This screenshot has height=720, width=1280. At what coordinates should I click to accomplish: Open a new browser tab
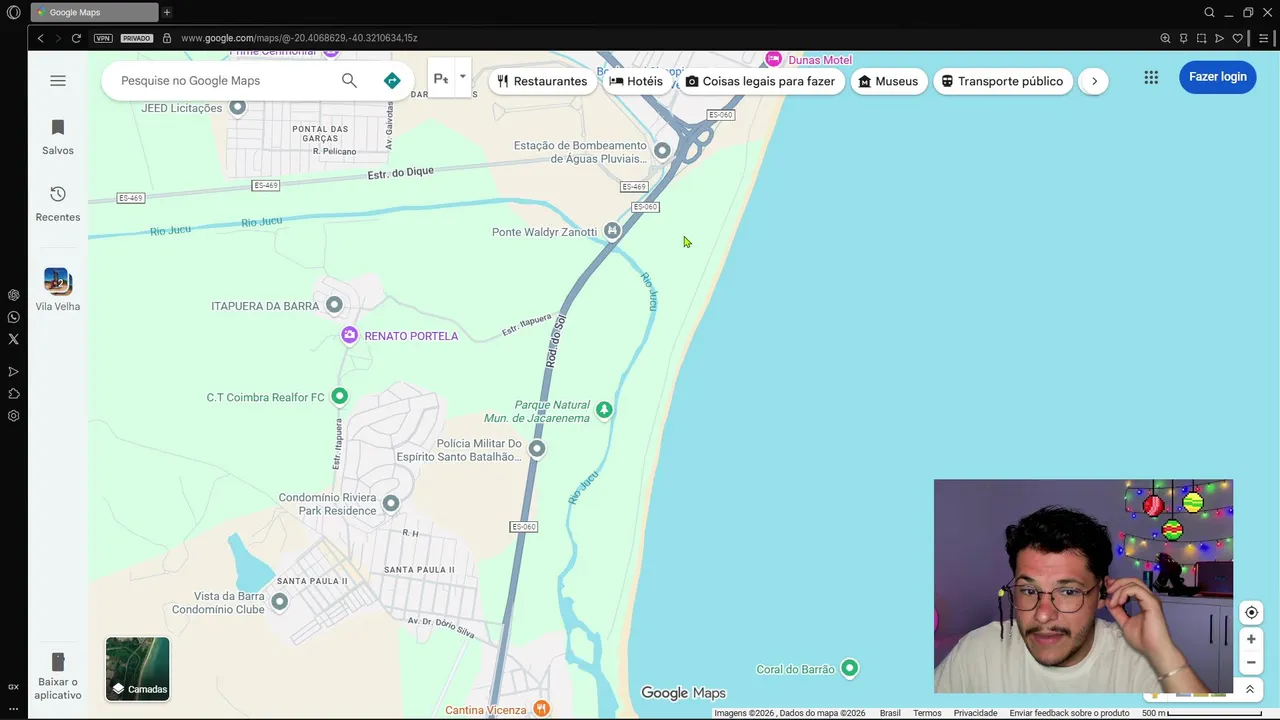167,13
